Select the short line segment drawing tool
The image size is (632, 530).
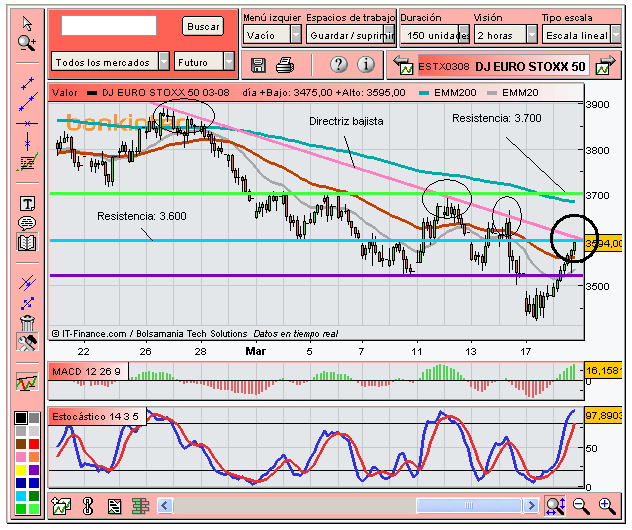(x=27, y=83)
